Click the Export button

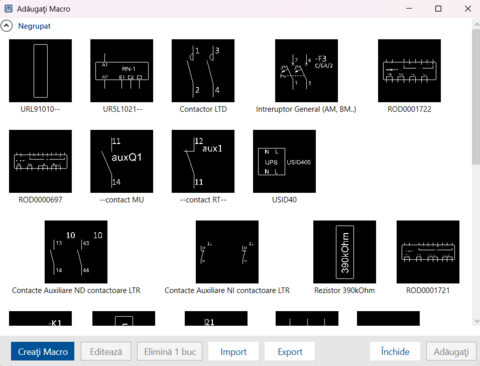(290, 351)
